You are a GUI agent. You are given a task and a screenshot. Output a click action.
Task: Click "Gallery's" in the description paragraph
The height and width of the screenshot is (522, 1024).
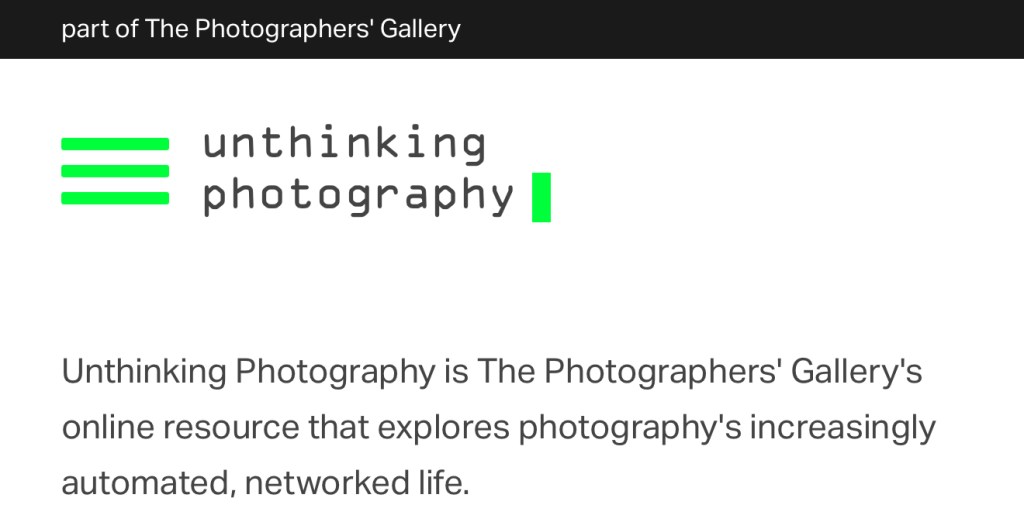pyautogui.click(x=856, y=372)
